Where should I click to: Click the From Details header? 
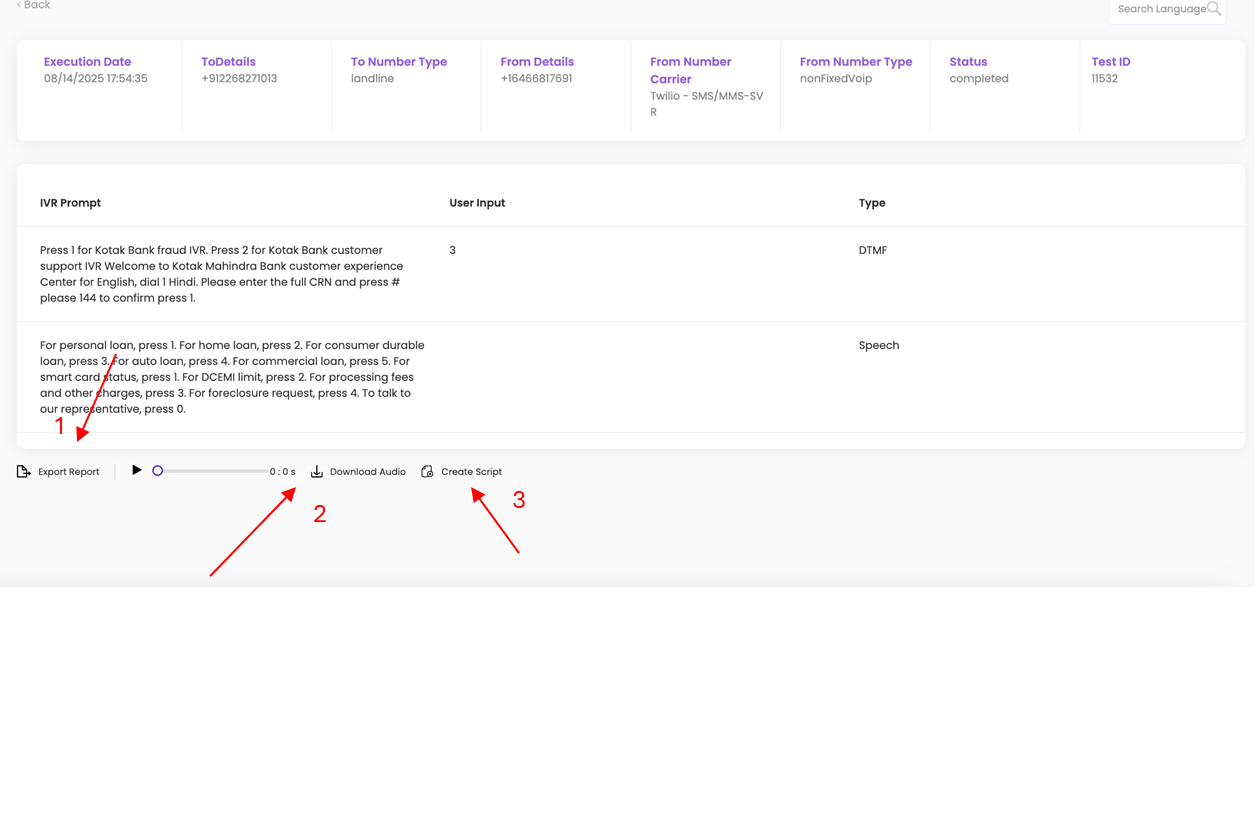point(537,62)
